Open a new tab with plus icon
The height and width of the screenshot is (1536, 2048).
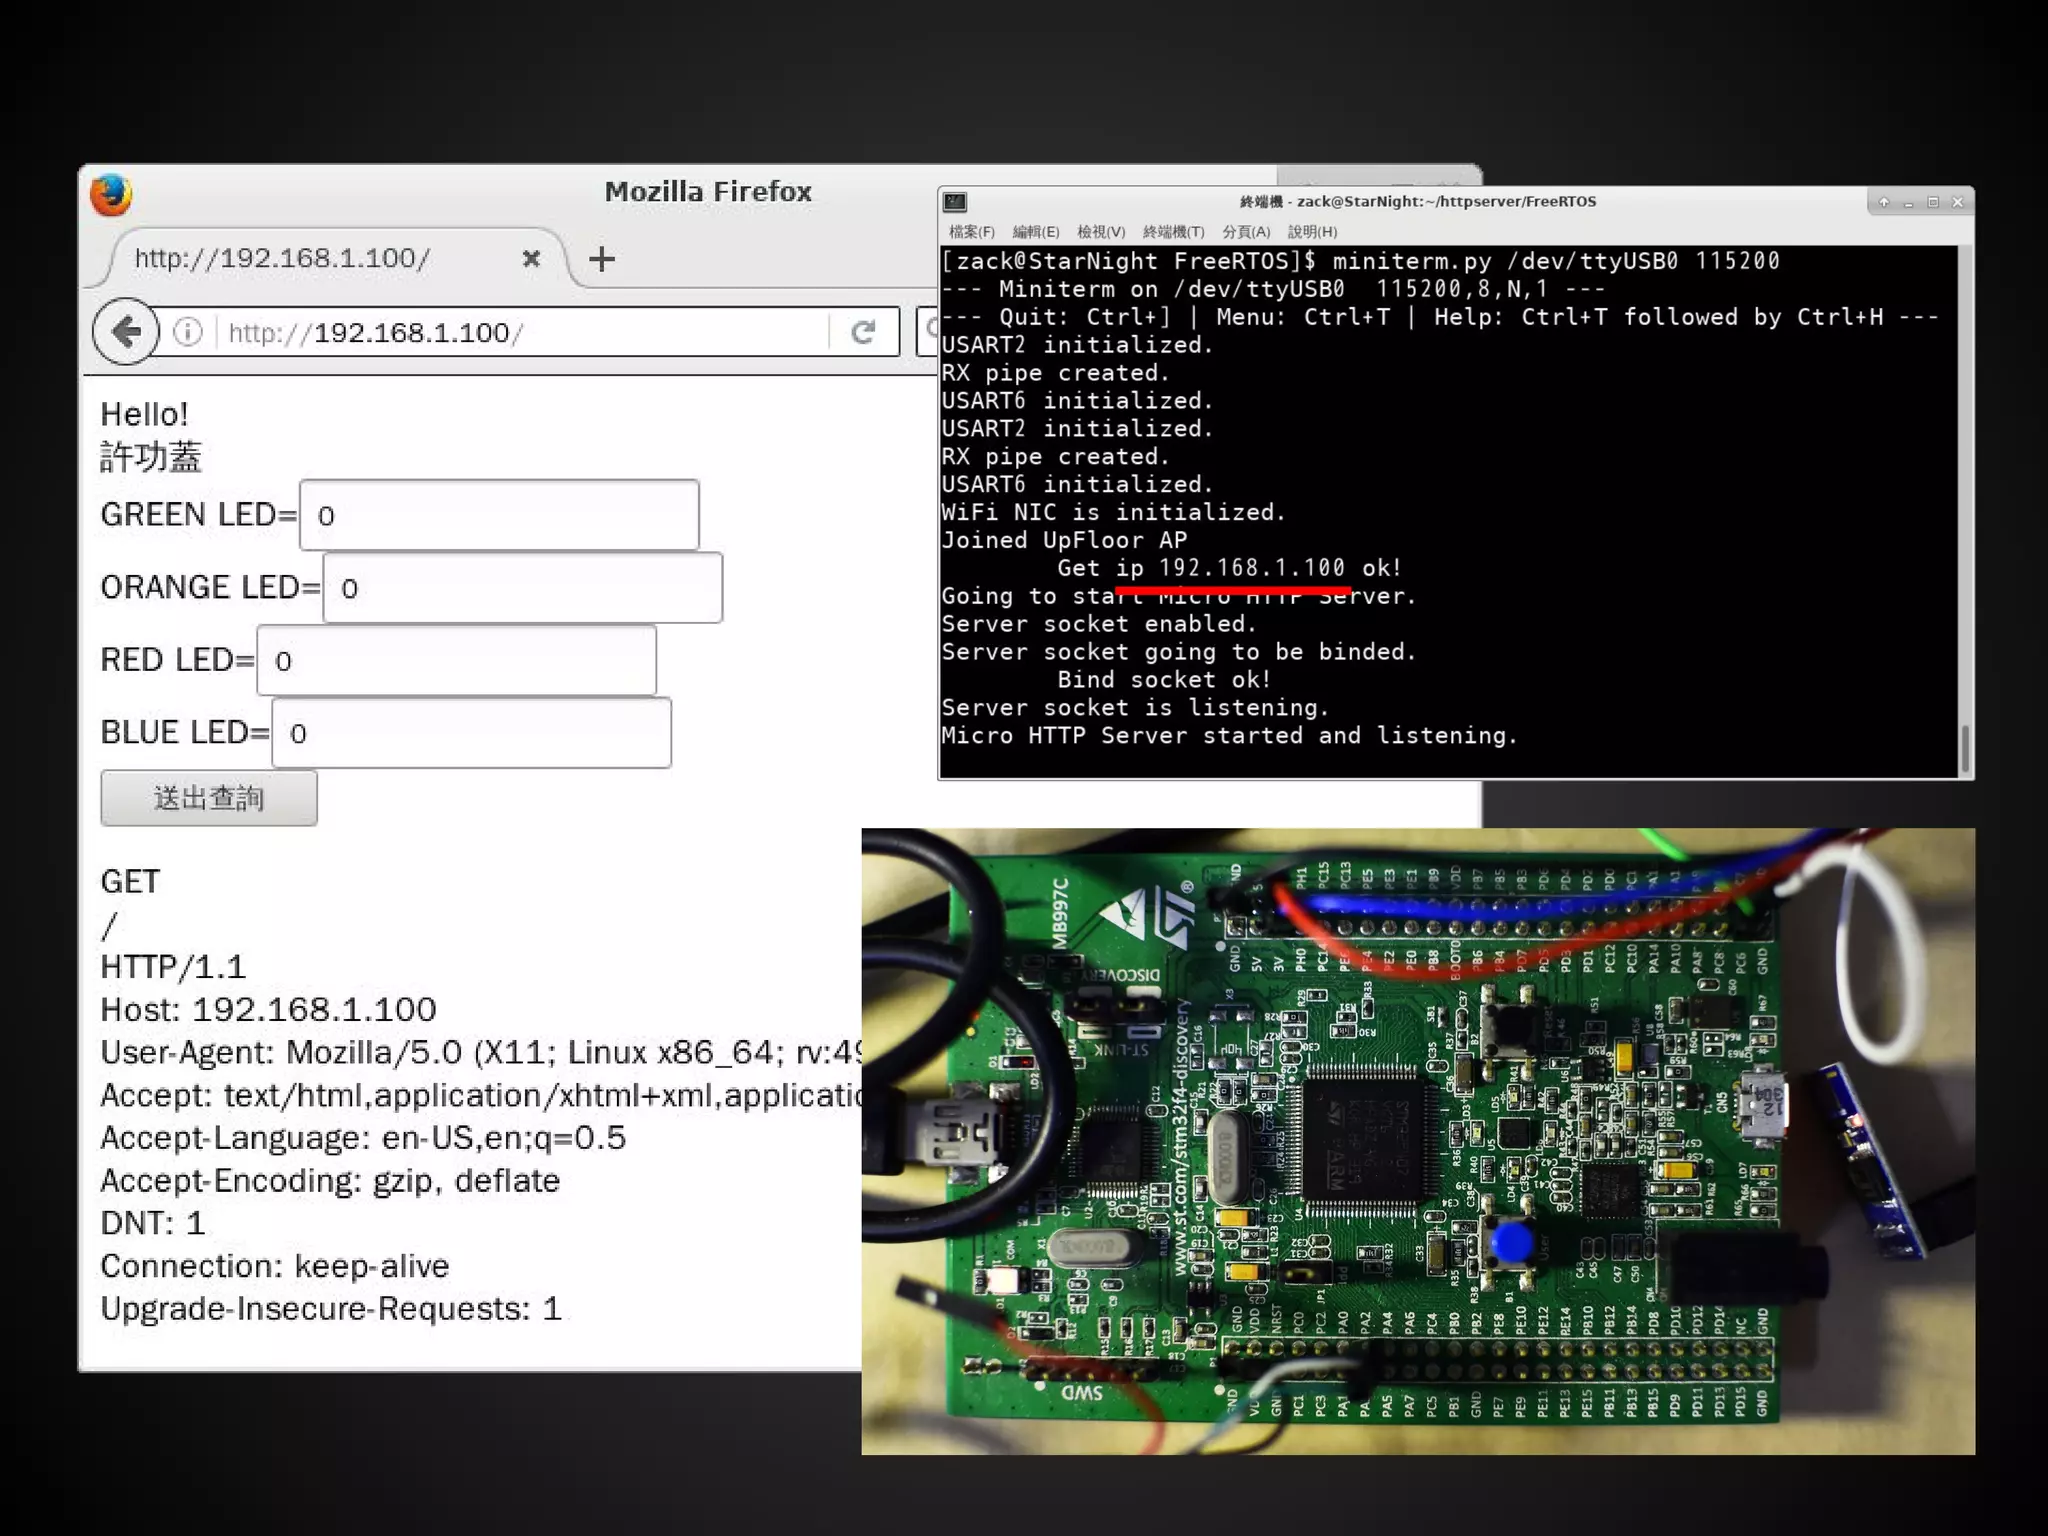601,259
